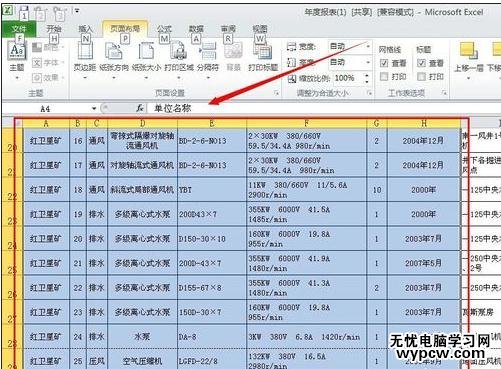Switch to the Data (数据) tab
Image resolution: width=501 pixels, height=369 pixels.
click(196, 29)
